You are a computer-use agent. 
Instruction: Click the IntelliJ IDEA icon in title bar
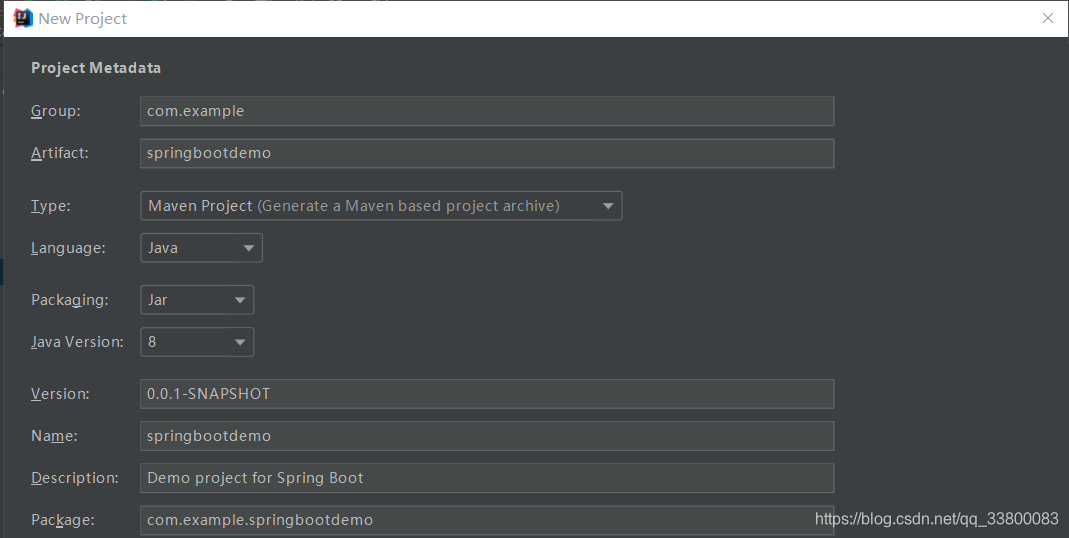coord(23,18)
